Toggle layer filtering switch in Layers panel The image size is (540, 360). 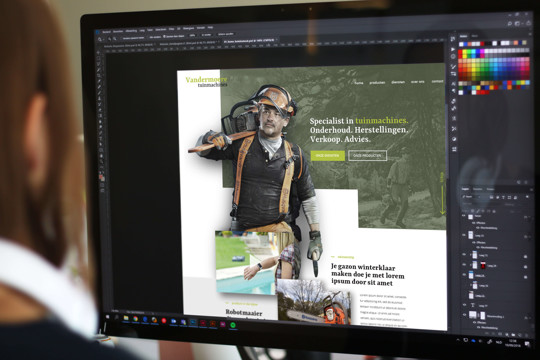click(x=527, y=197)
